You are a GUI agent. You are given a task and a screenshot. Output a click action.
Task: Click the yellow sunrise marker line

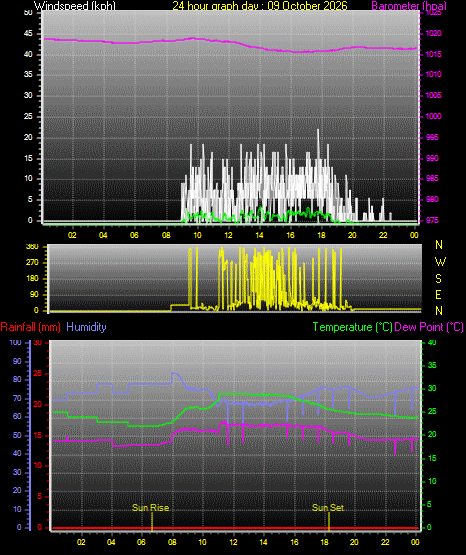click(152, 521)
